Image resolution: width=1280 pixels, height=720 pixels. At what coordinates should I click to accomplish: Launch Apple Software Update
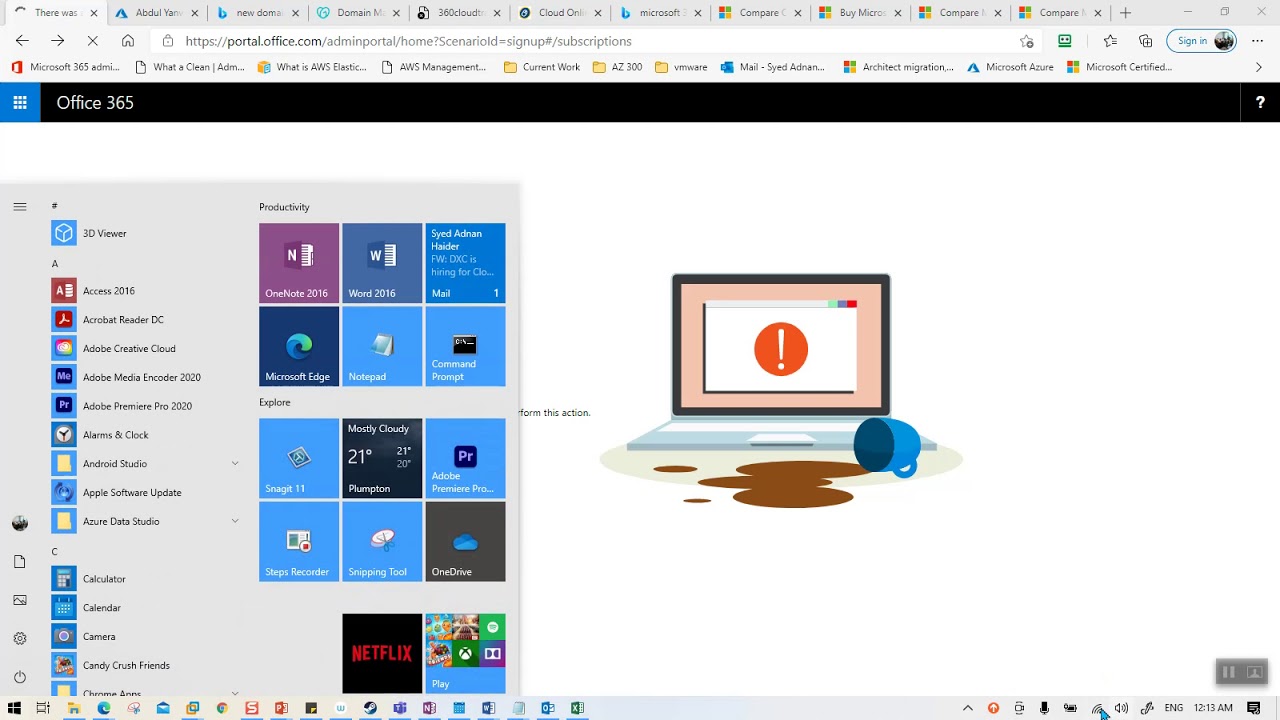(146, 492)
